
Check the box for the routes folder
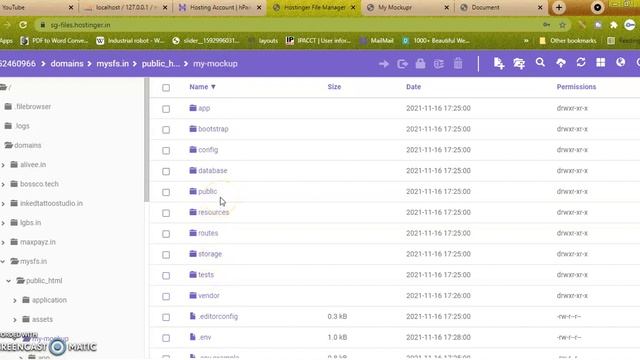click(x=166, y=234)
